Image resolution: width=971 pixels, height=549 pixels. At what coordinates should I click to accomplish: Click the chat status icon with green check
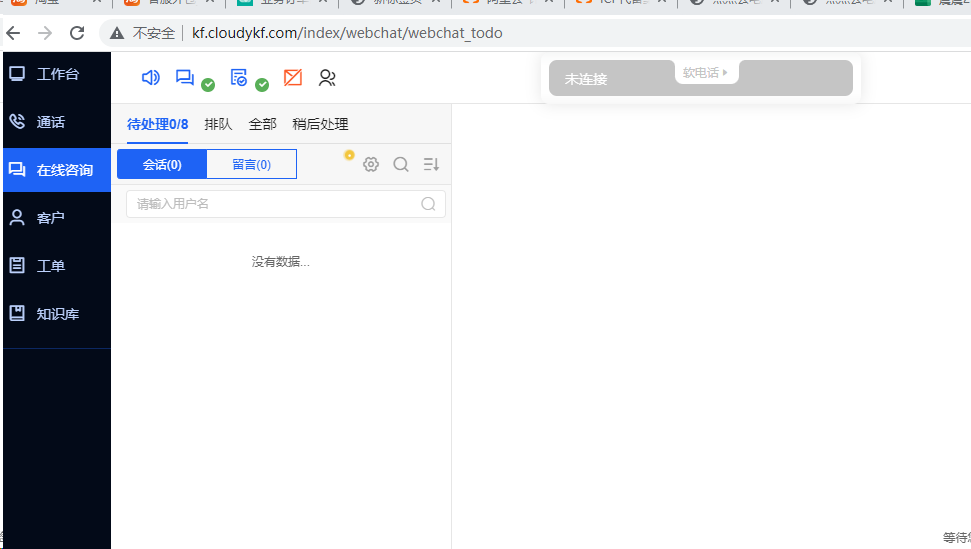coord(186,78)
